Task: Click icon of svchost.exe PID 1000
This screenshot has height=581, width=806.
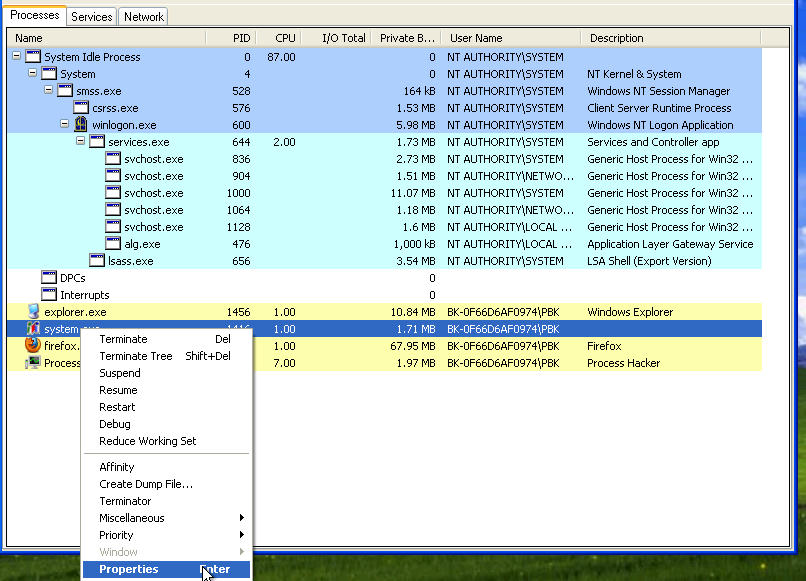Action: click(113, 192)
